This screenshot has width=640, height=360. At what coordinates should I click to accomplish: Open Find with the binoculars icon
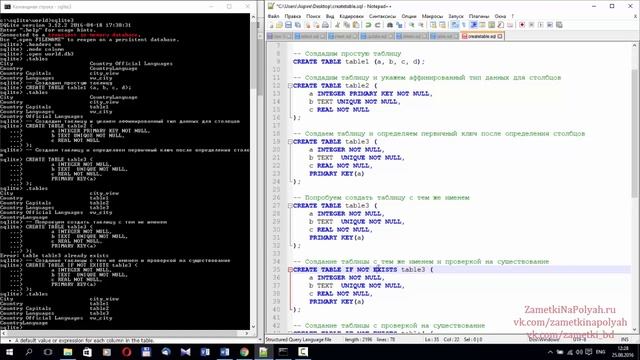tap(390, 25)
